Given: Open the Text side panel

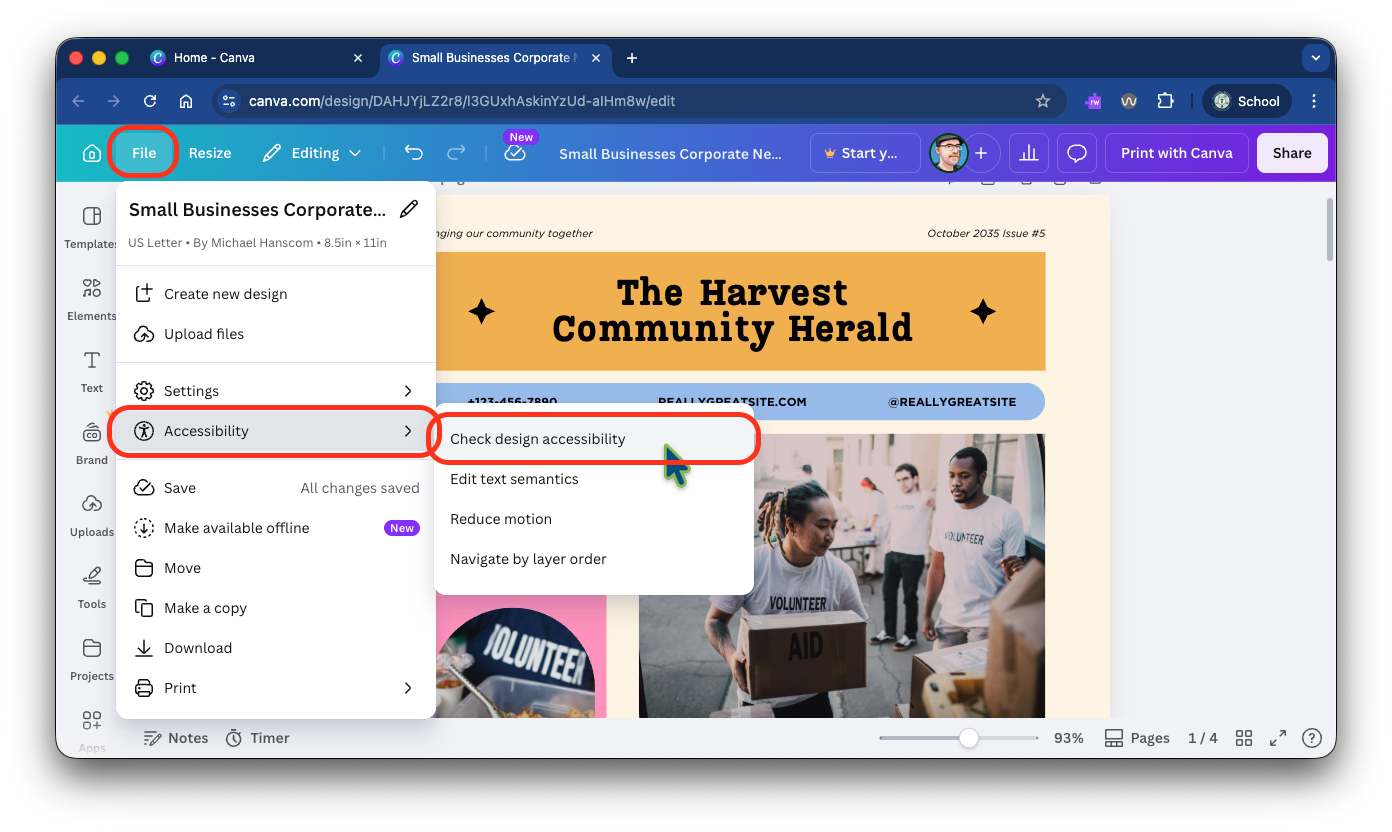Looking at the screenshot, I should (x=92, y=371).
